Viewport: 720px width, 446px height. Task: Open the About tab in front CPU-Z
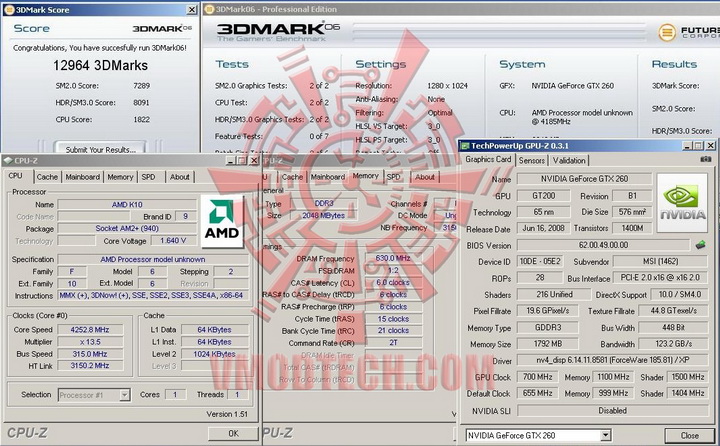click(180, 177)
